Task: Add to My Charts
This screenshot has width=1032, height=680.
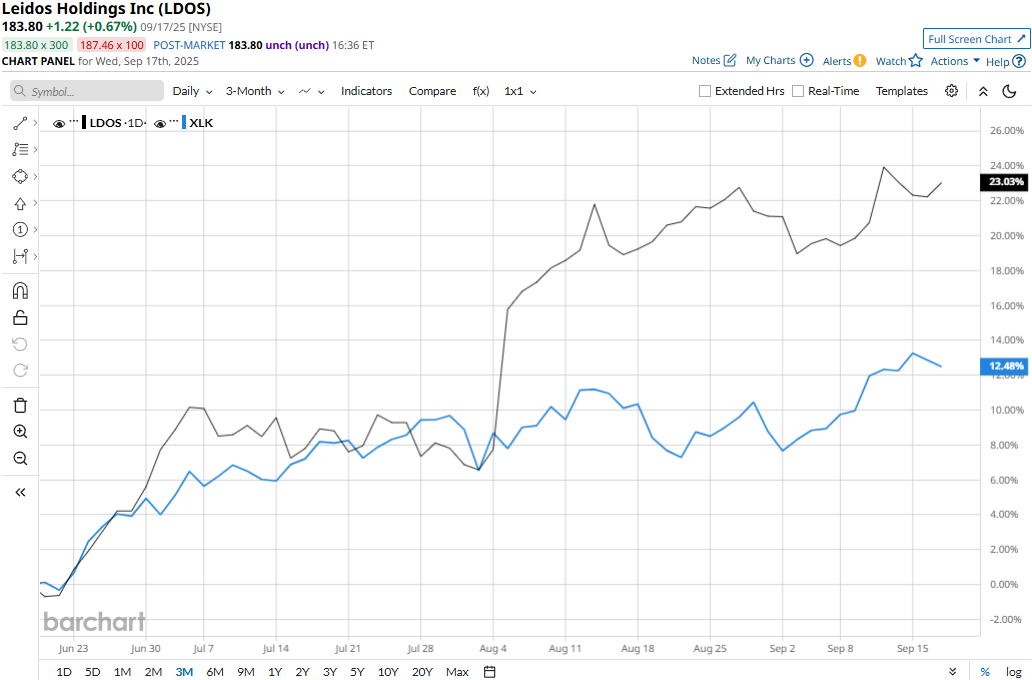Action: point(779,61)
